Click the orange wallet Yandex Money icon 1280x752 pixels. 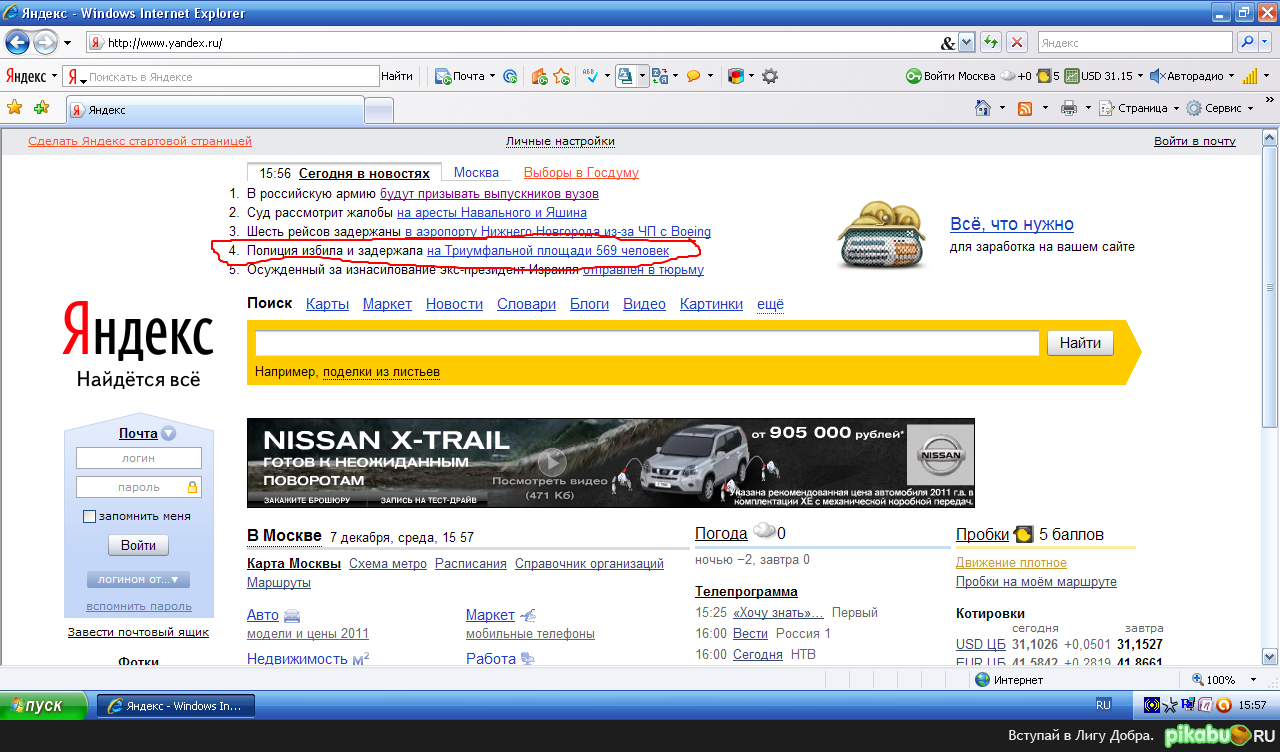[x=539, y=76]
